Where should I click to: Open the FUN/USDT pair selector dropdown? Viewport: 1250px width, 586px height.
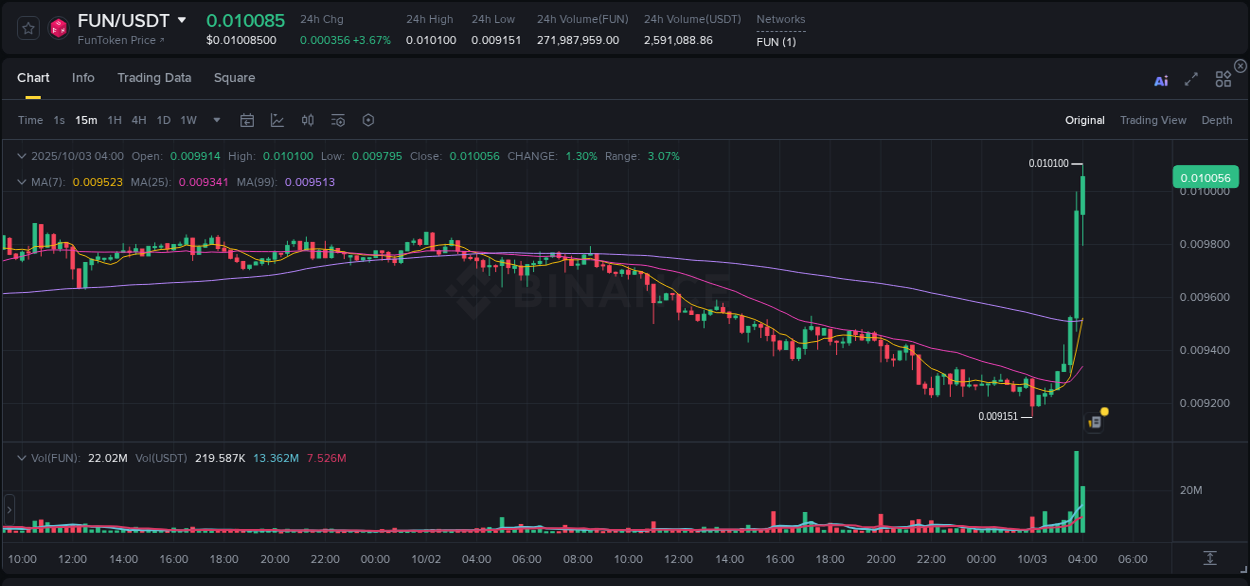[180, 19]
